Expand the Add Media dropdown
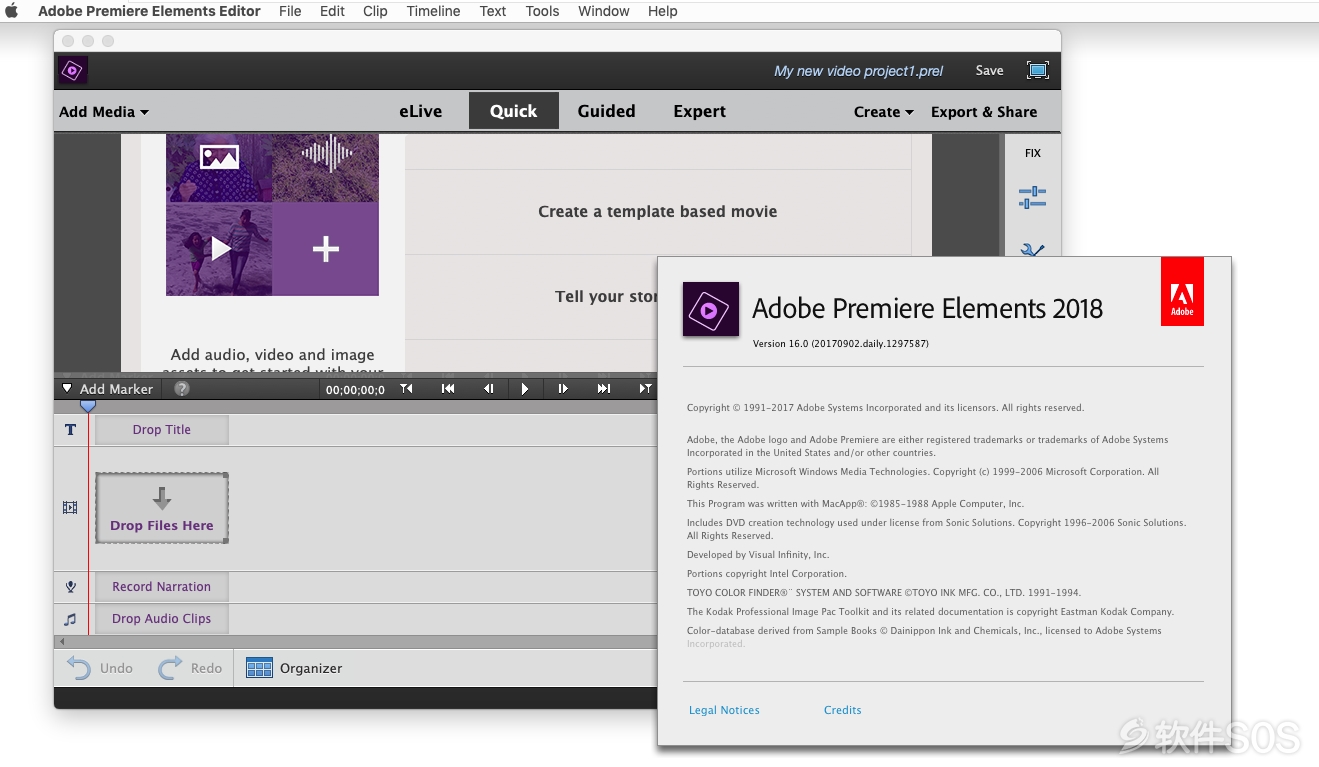 coord(104,112)
